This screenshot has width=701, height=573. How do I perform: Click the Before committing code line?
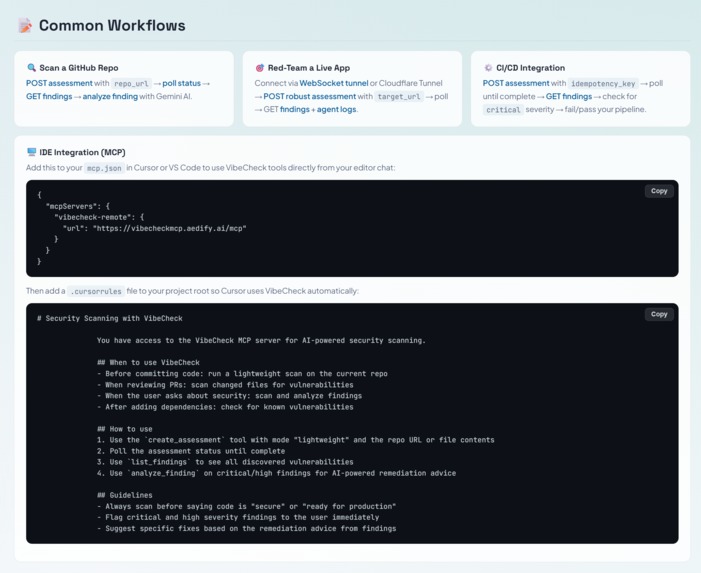pos(242,374)
